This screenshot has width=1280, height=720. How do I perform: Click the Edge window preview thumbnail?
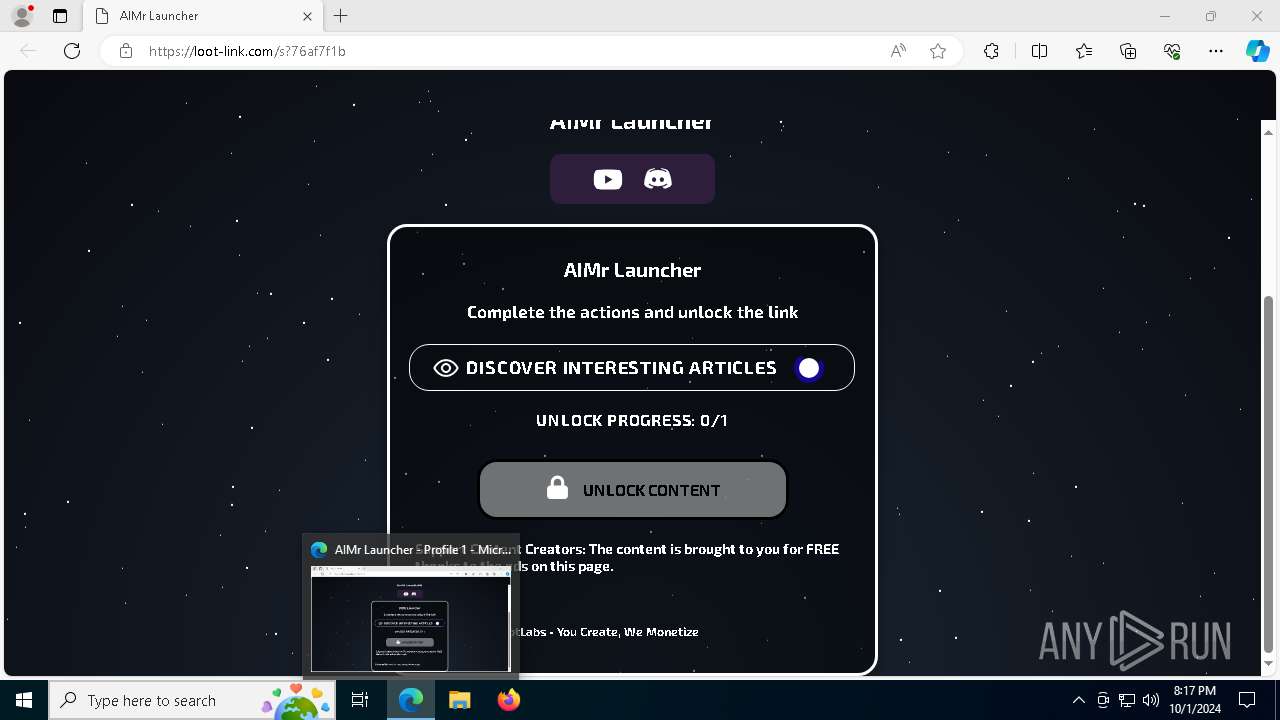tap(411, 619)
